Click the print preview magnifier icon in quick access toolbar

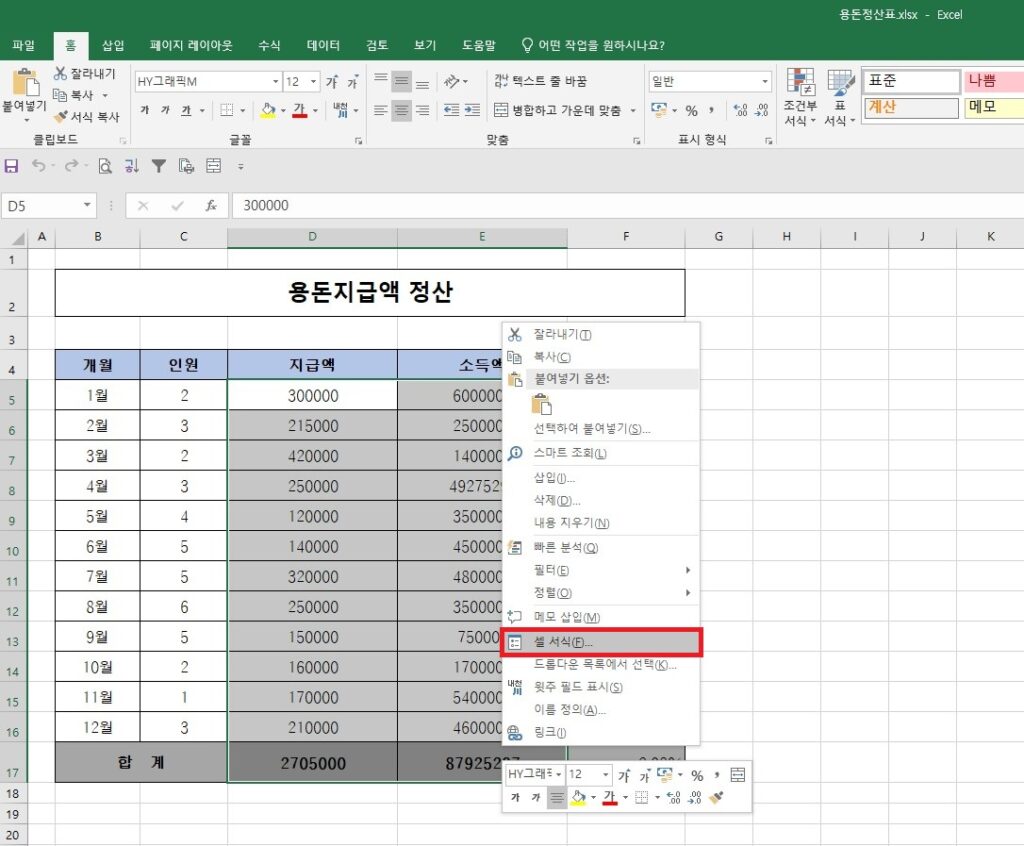[104, 166]
